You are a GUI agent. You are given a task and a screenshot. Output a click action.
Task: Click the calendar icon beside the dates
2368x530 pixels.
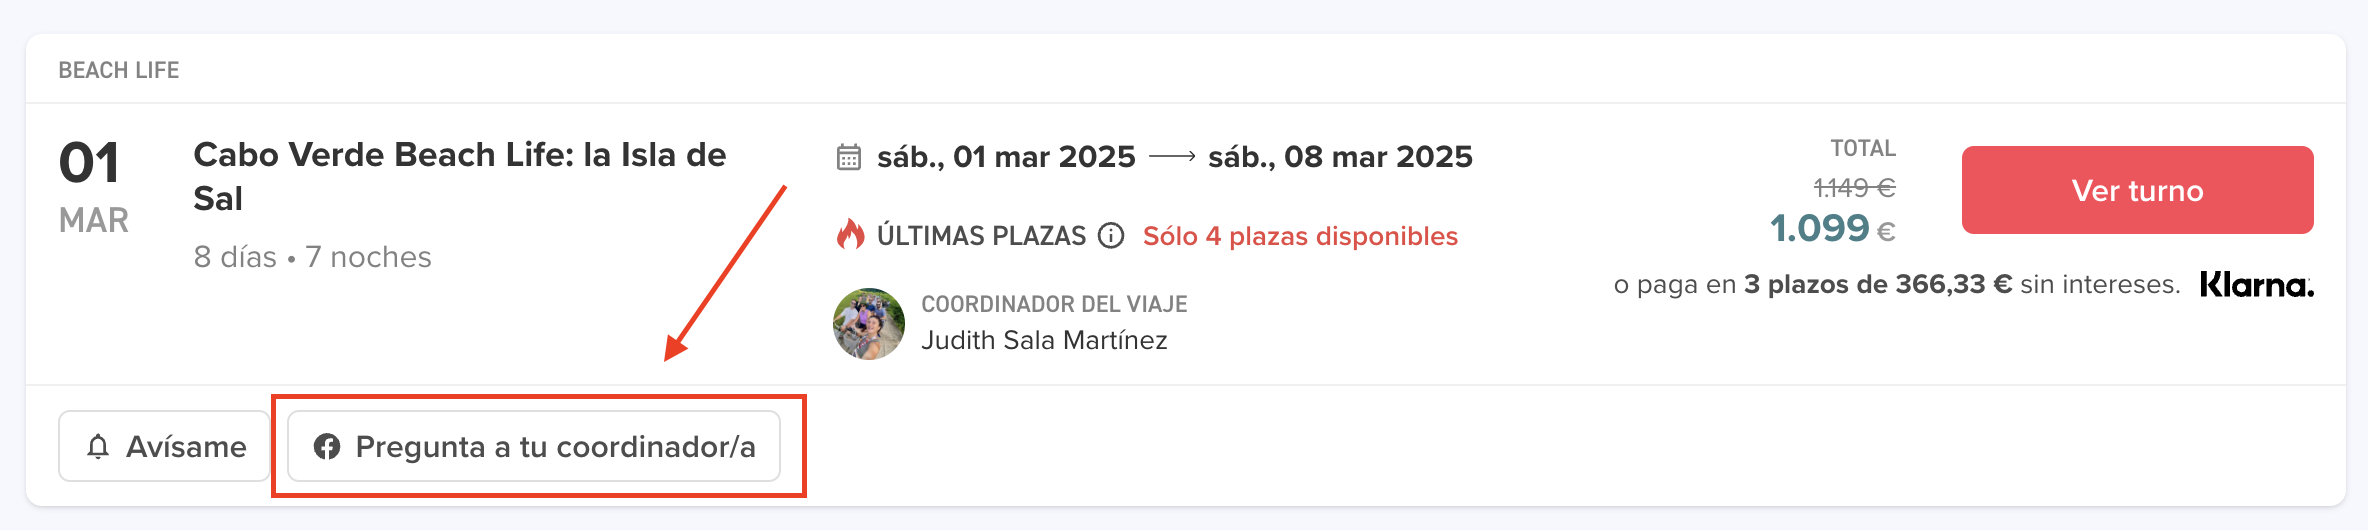tap(849, 157)
